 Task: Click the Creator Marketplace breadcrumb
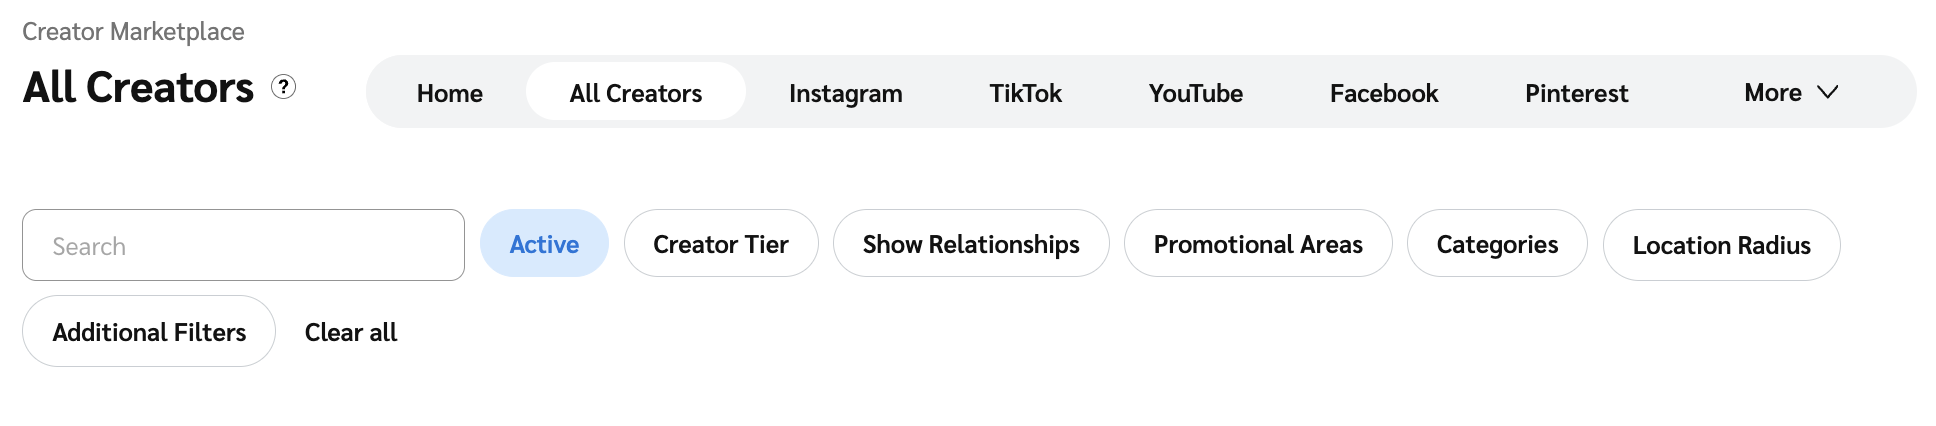point(133,32)
